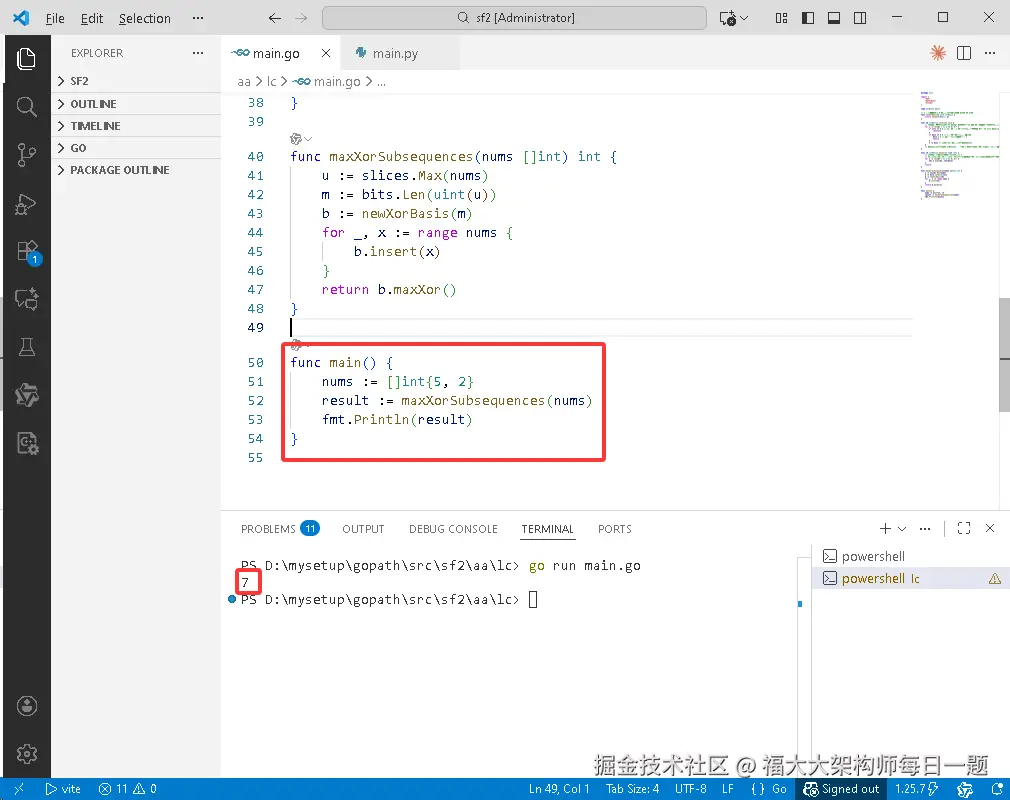Viewport: 1010px width, 800px height.
Task: Open the PORTS panel tab
Action: pyautogui.click(x=615, y=529)
